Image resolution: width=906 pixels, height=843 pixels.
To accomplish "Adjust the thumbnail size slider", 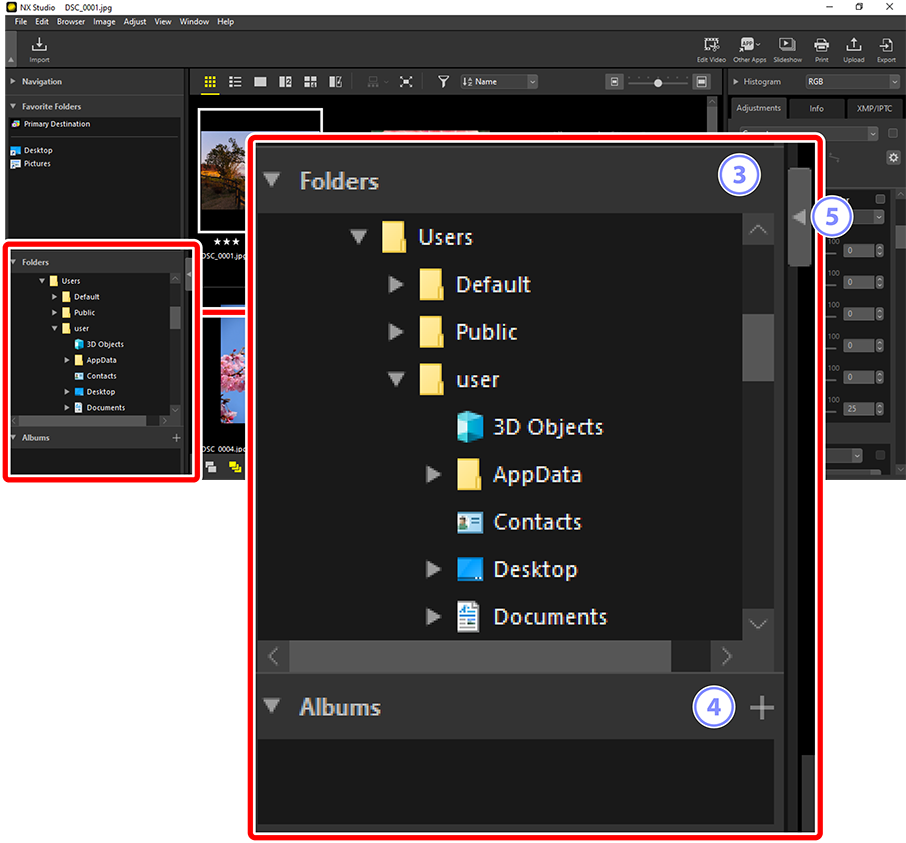I will click(657, 82).
